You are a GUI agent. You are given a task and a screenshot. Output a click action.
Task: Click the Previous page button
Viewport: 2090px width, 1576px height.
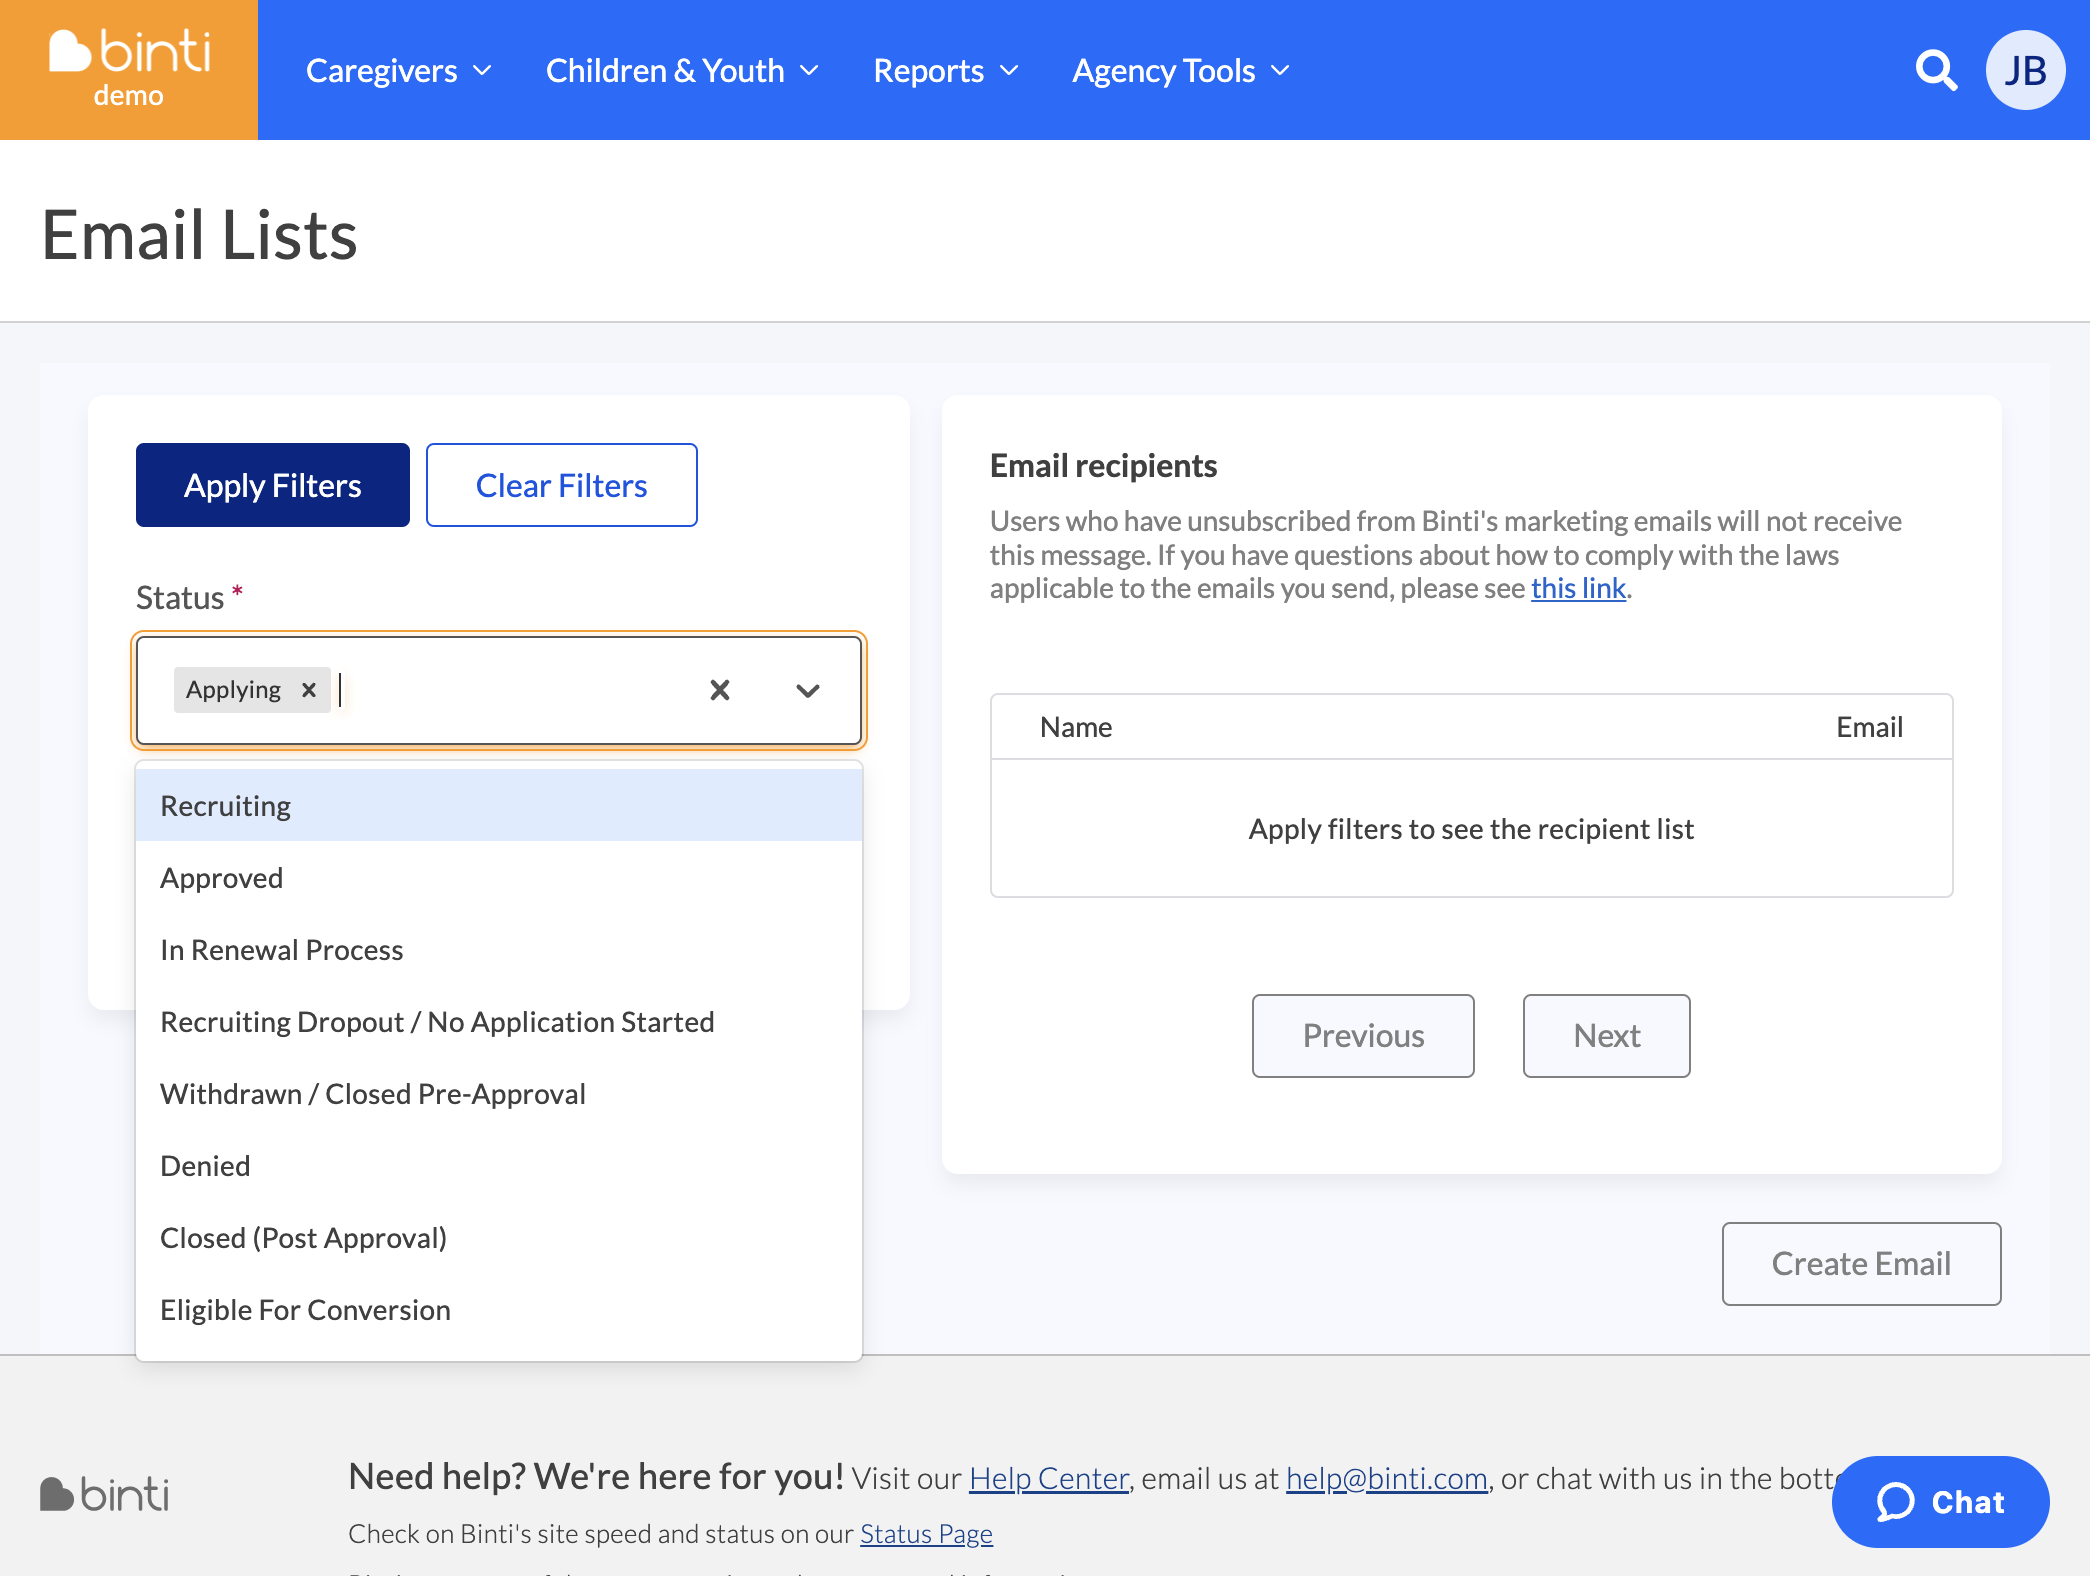[x=1363, y=1036]
